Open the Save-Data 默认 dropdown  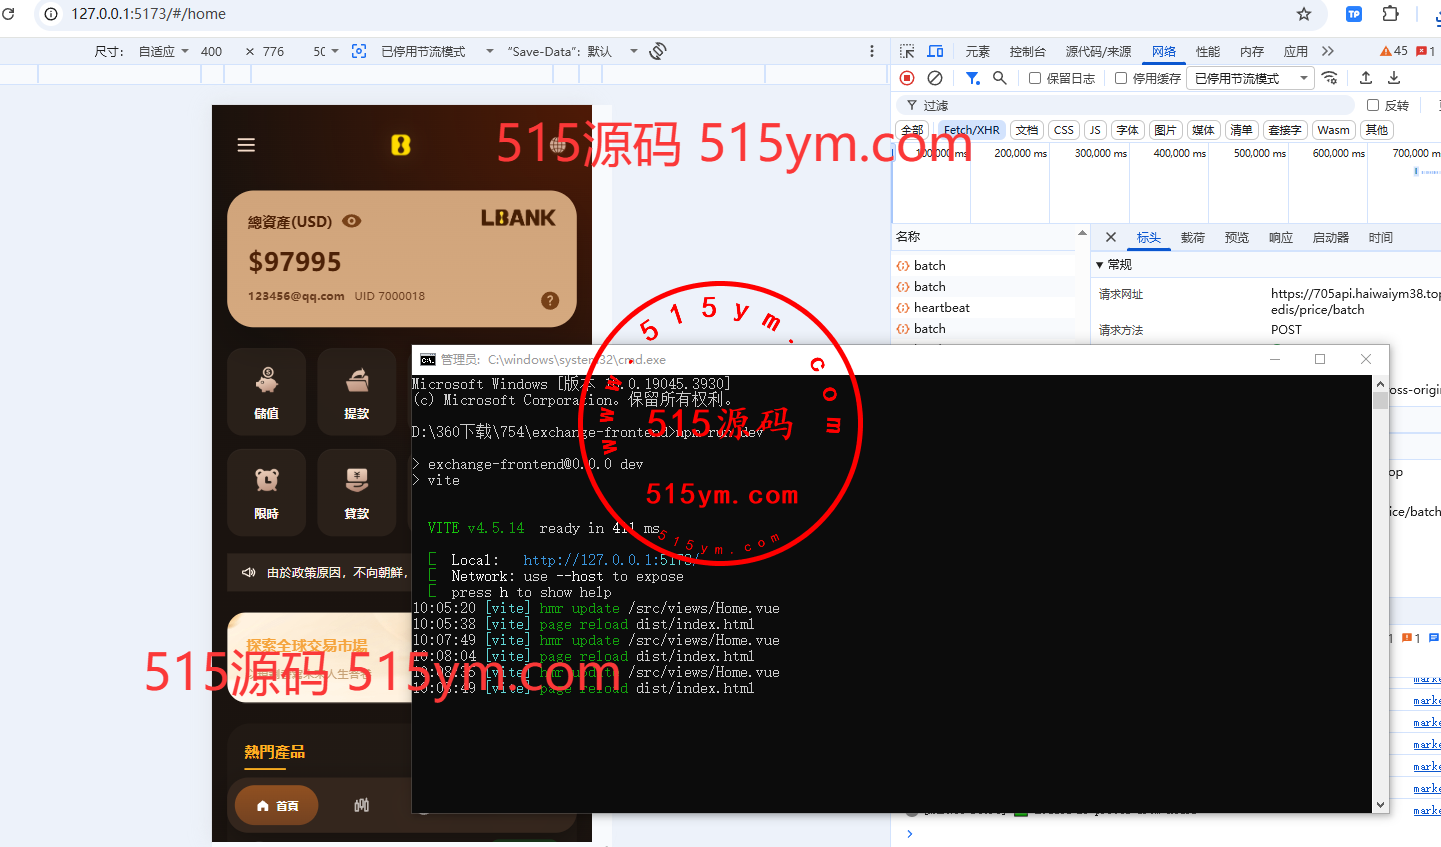(x=572, y=51)
